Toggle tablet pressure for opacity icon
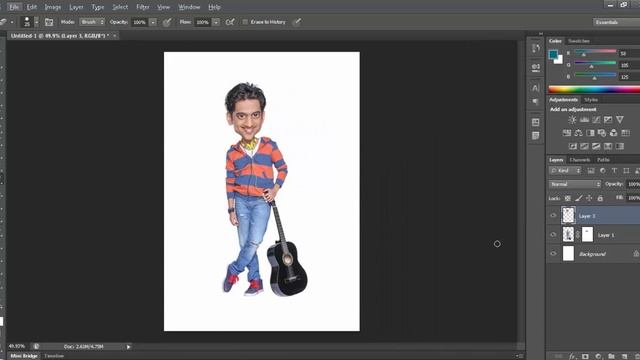Screen dimensions: 640x360 click(167, 22)
